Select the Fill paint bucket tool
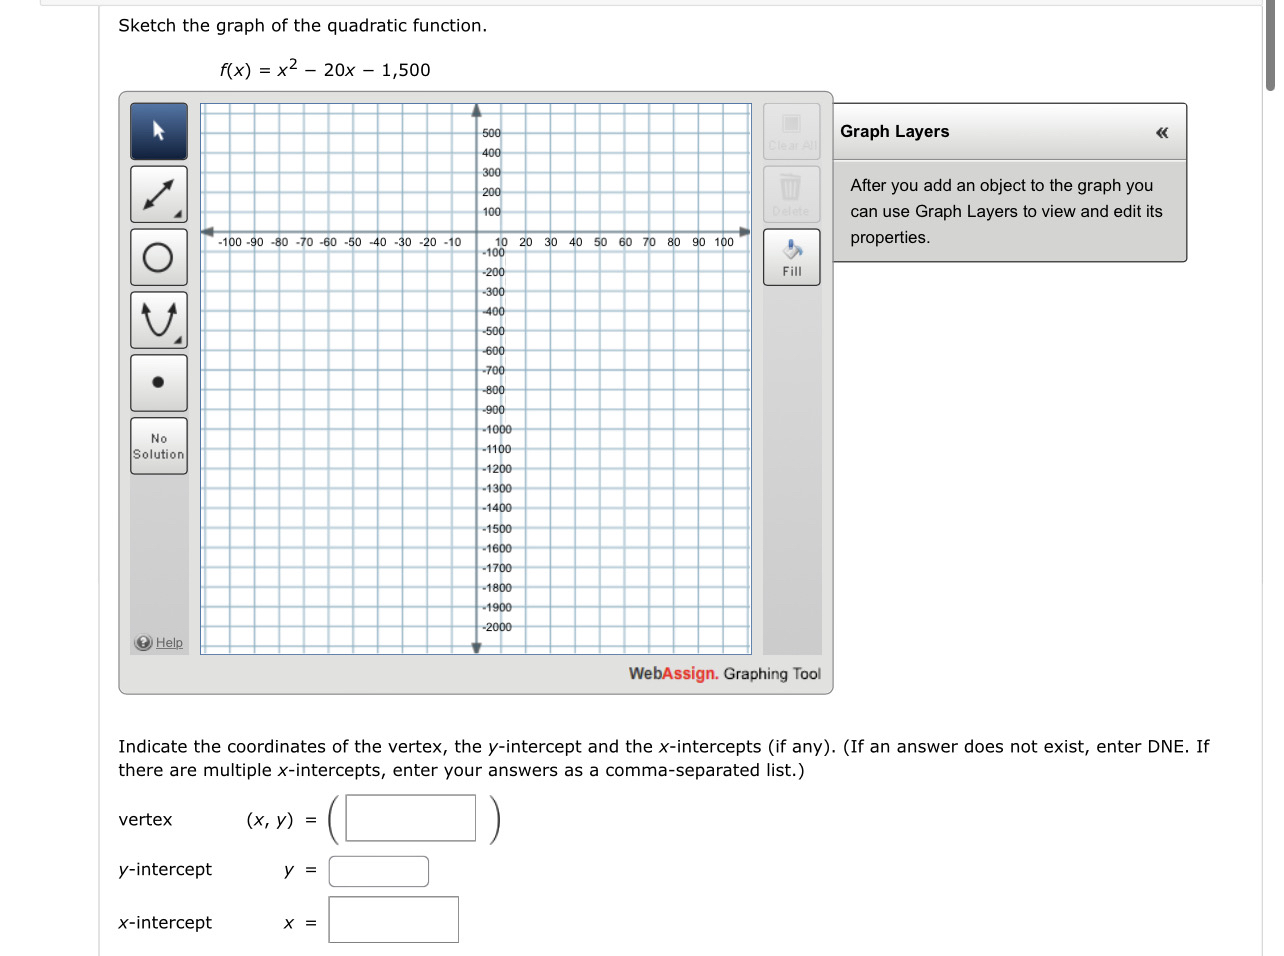The height and width of the screenshot is (956, 1284). click(x=792, y=257)
